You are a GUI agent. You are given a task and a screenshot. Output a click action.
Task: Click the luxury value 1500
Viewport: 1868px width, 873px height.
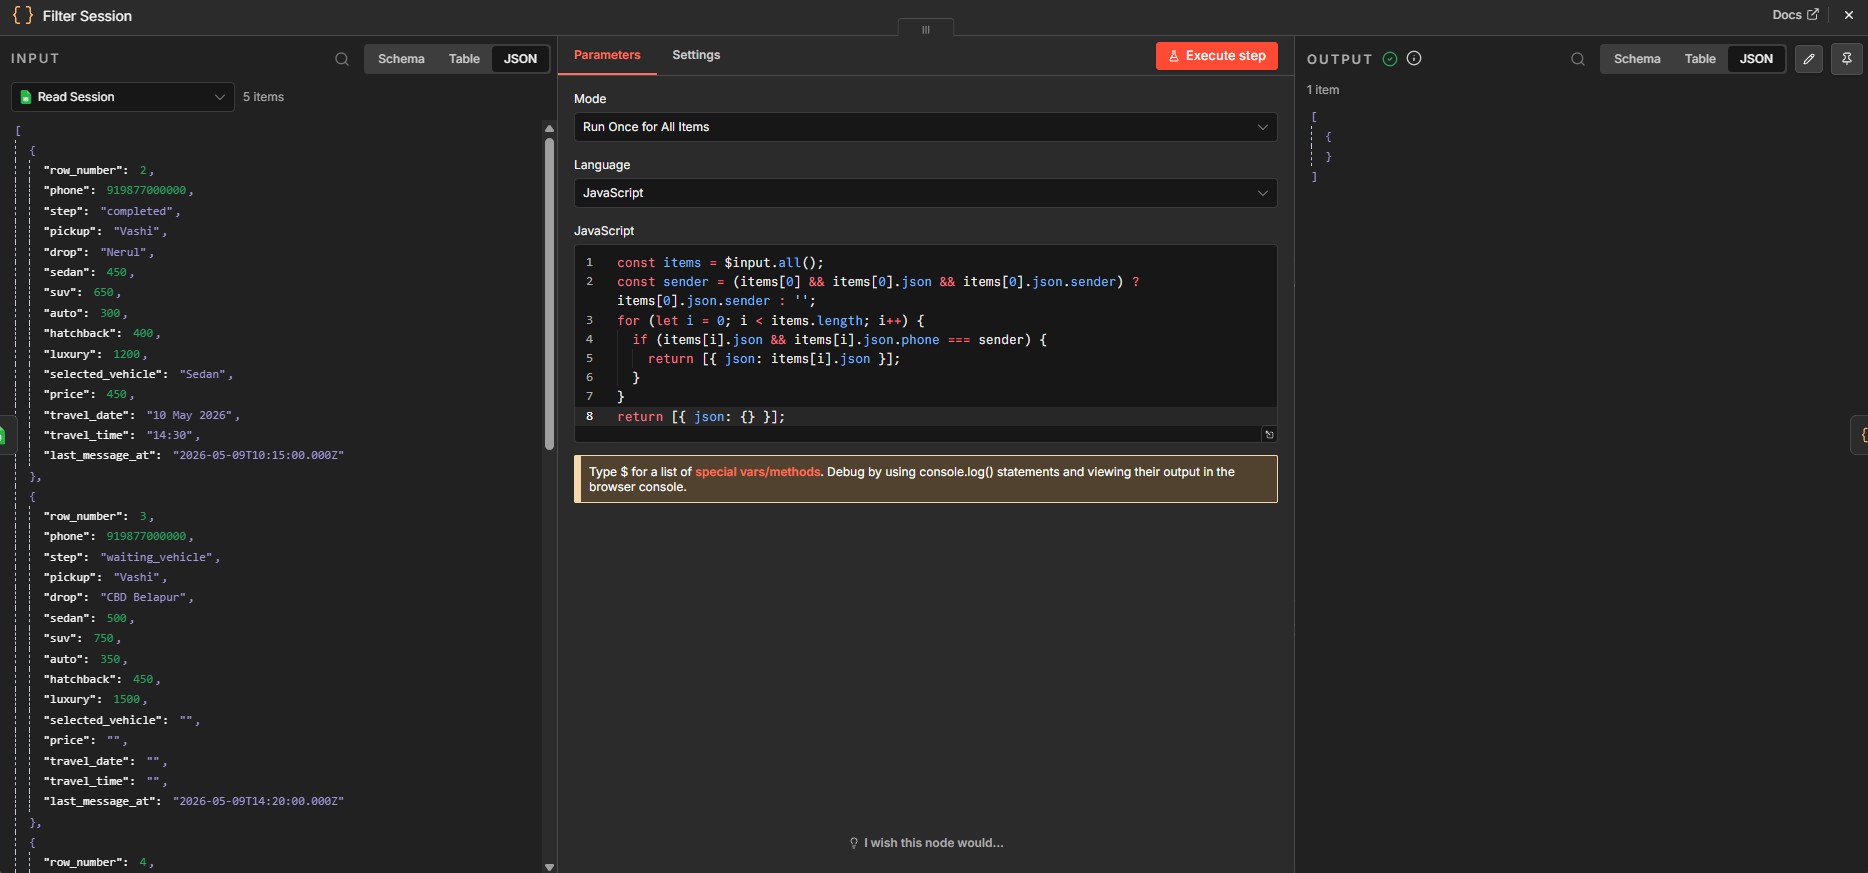click(x=127, y=699)
